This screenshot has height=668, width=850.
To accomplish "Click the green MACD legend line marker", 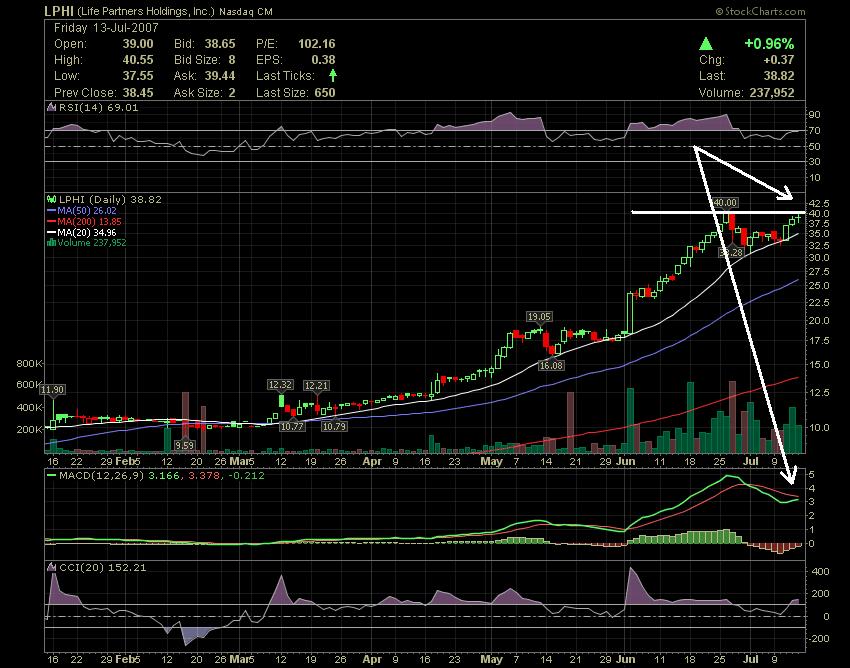I will [51, 476].
